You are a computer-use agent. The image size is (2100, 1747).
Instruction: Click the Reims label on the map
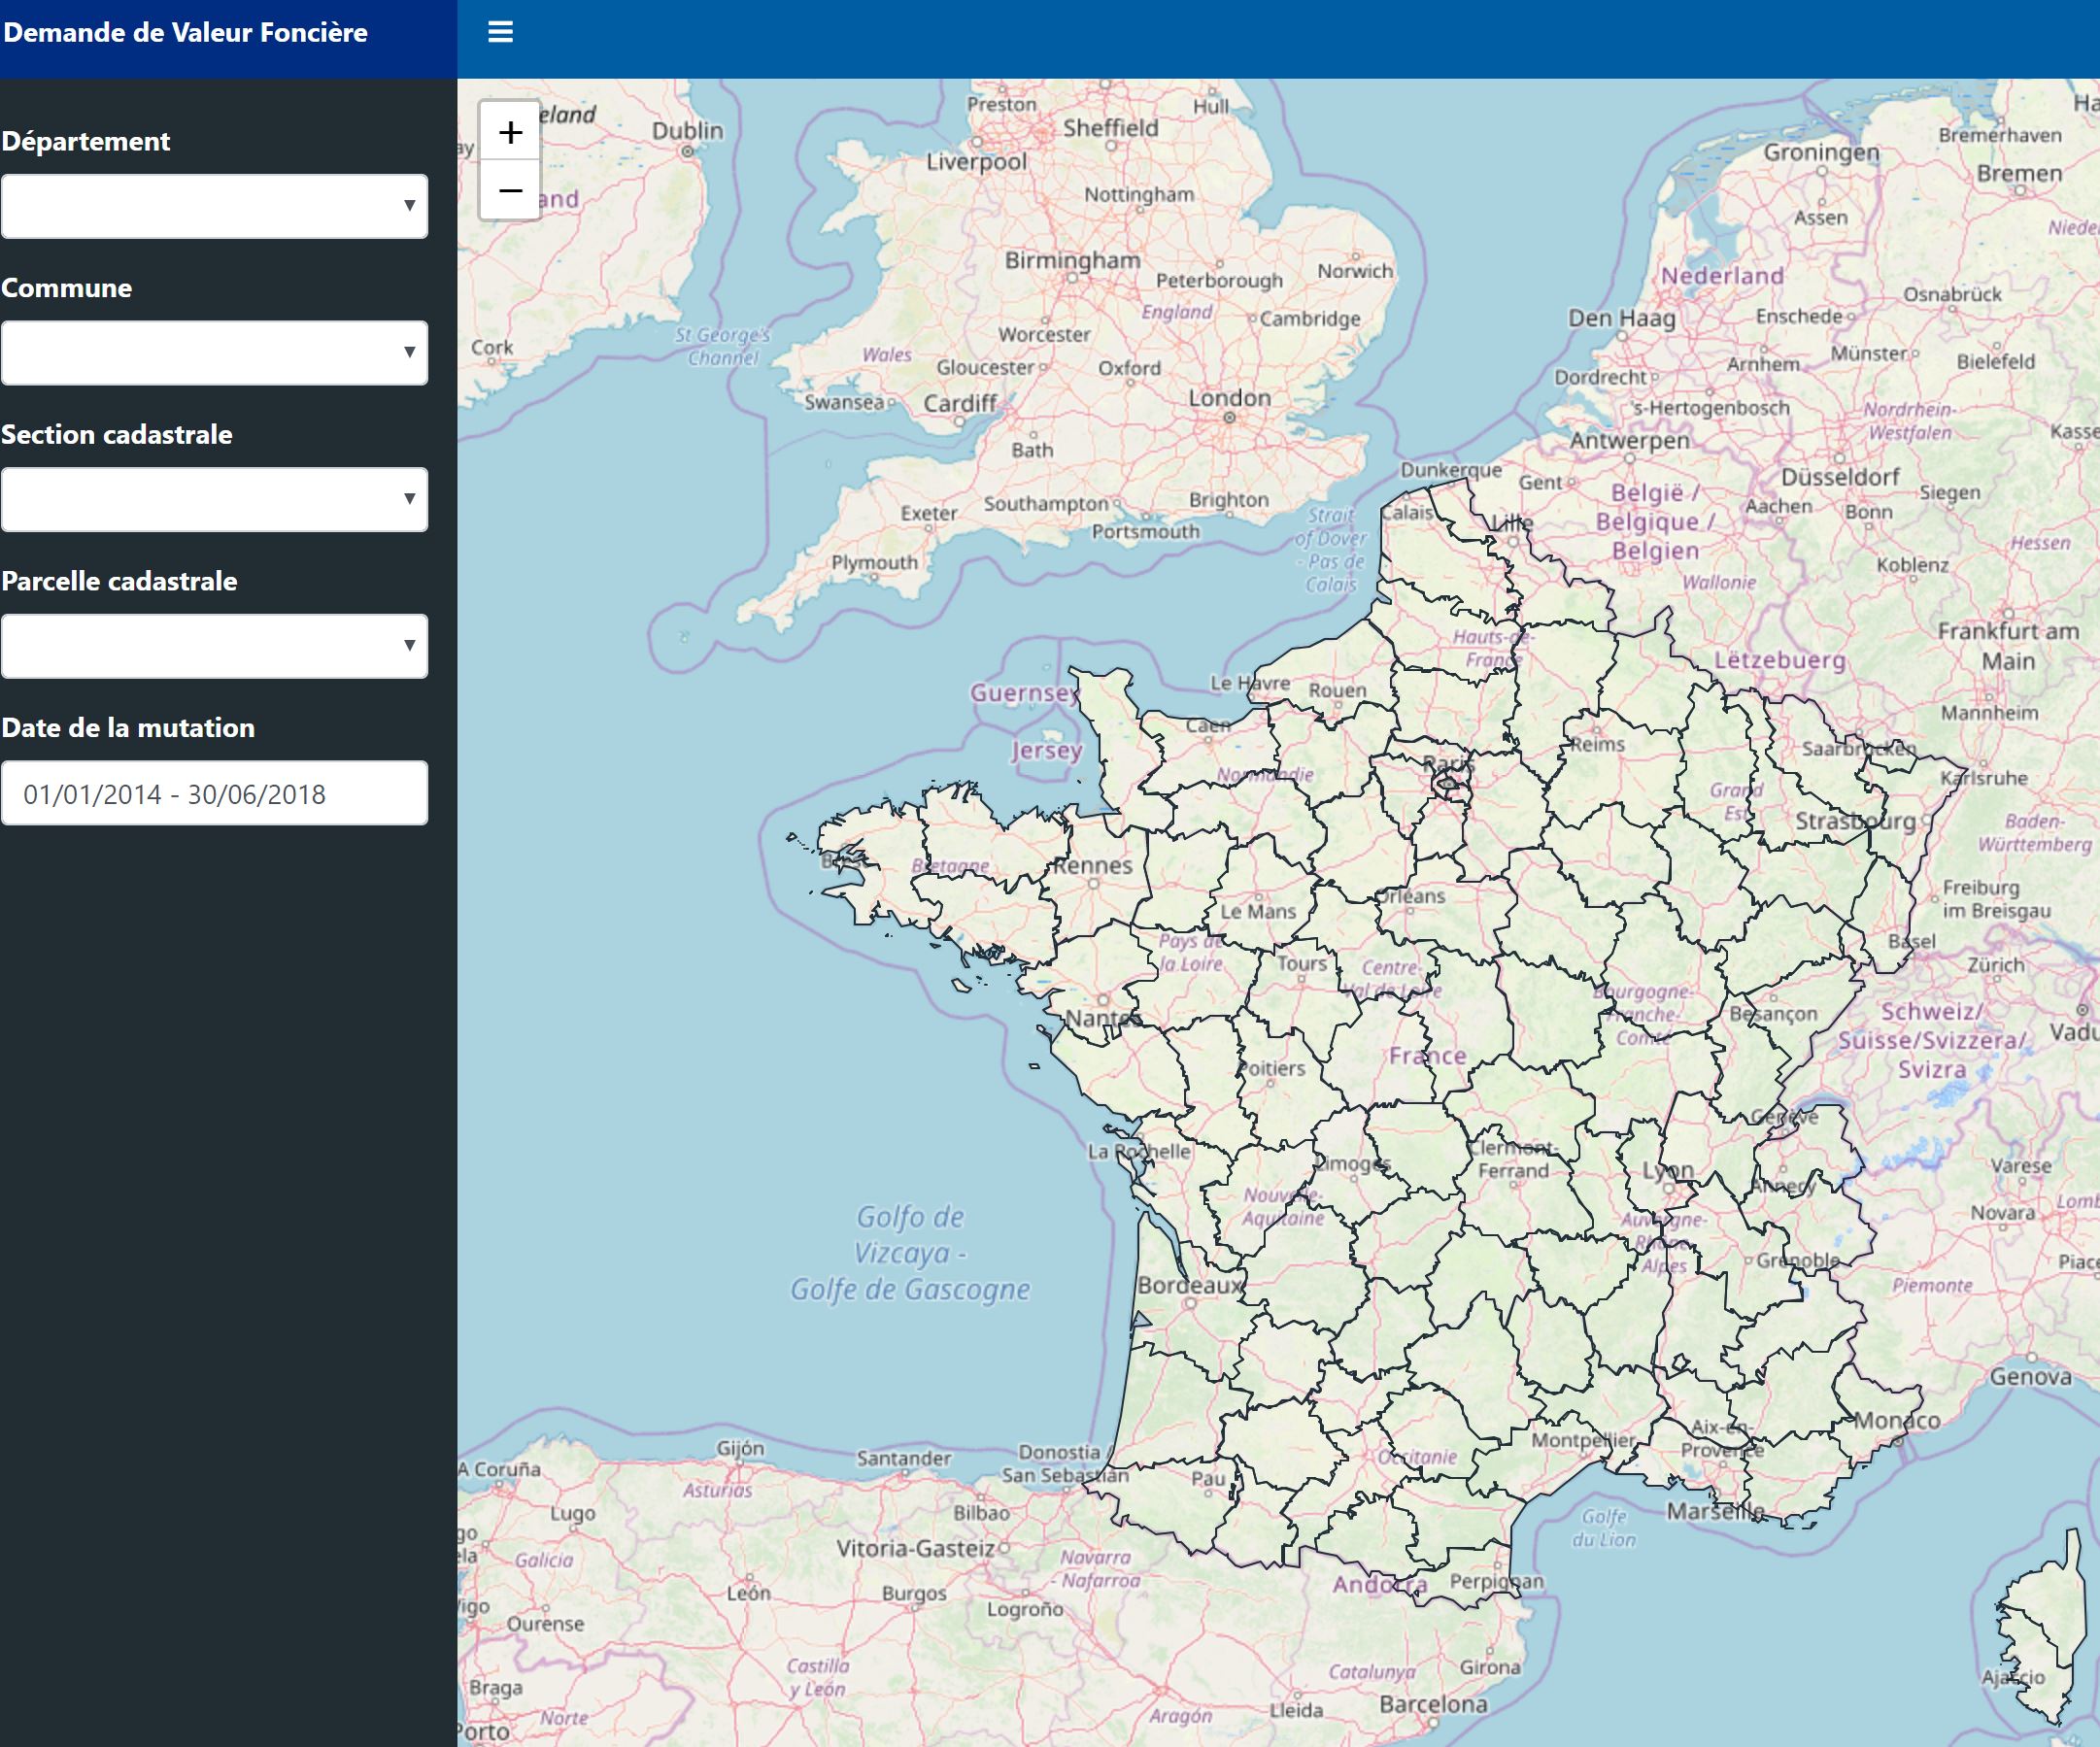pyautogui.click(x=1597, y=744)
